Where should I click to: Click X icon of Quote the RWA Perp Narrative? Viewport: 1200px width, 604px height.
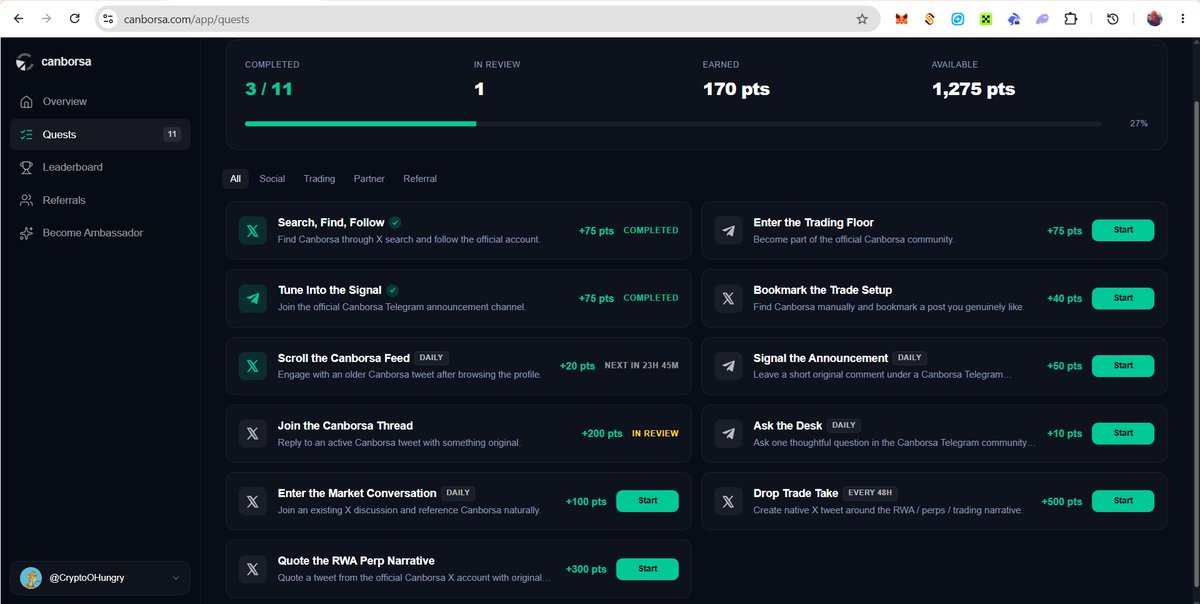tap(252, 569)
